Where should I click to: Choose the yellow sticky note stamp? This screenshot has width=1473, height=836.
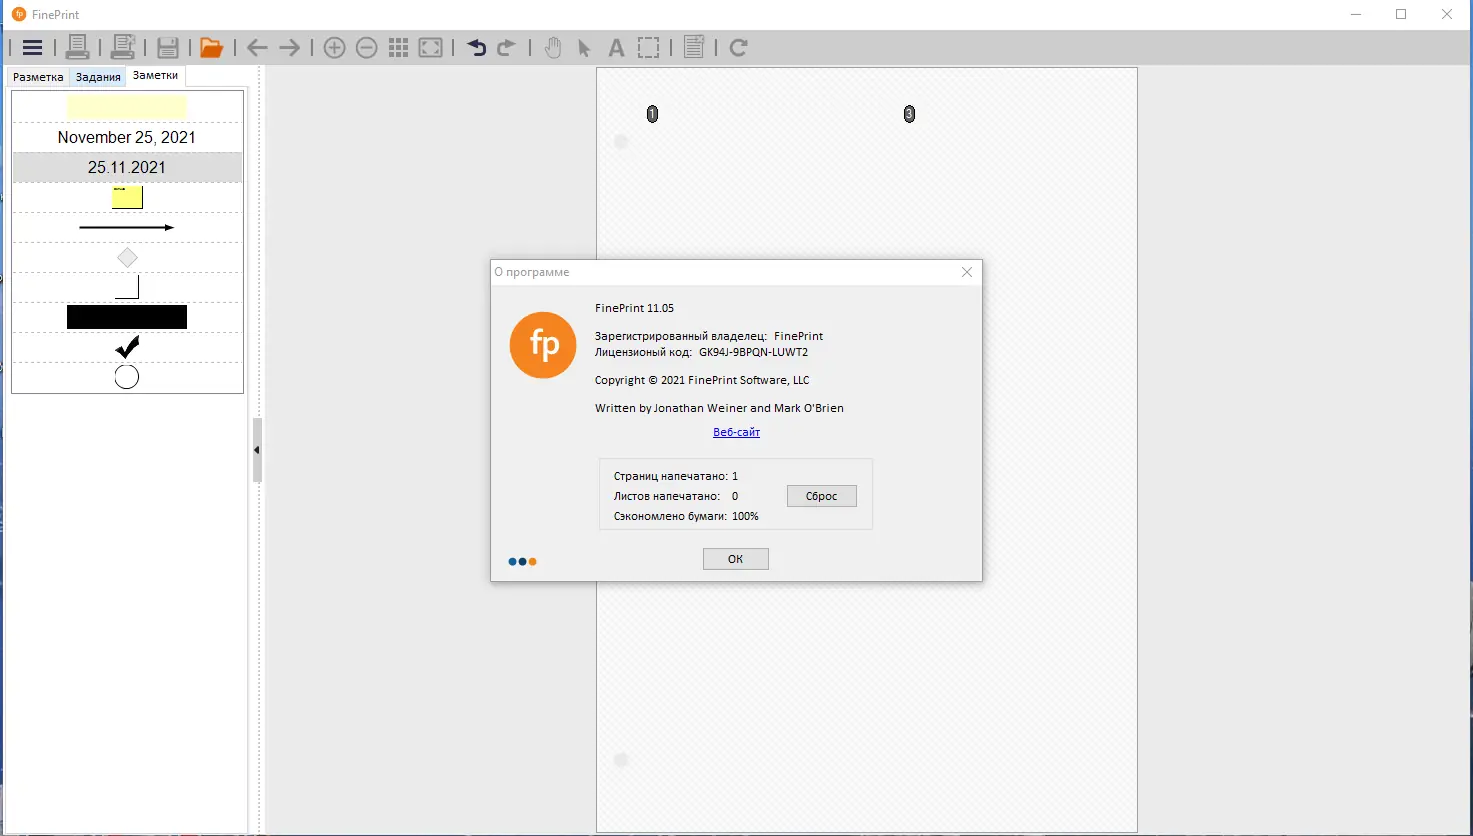(127, 197)
